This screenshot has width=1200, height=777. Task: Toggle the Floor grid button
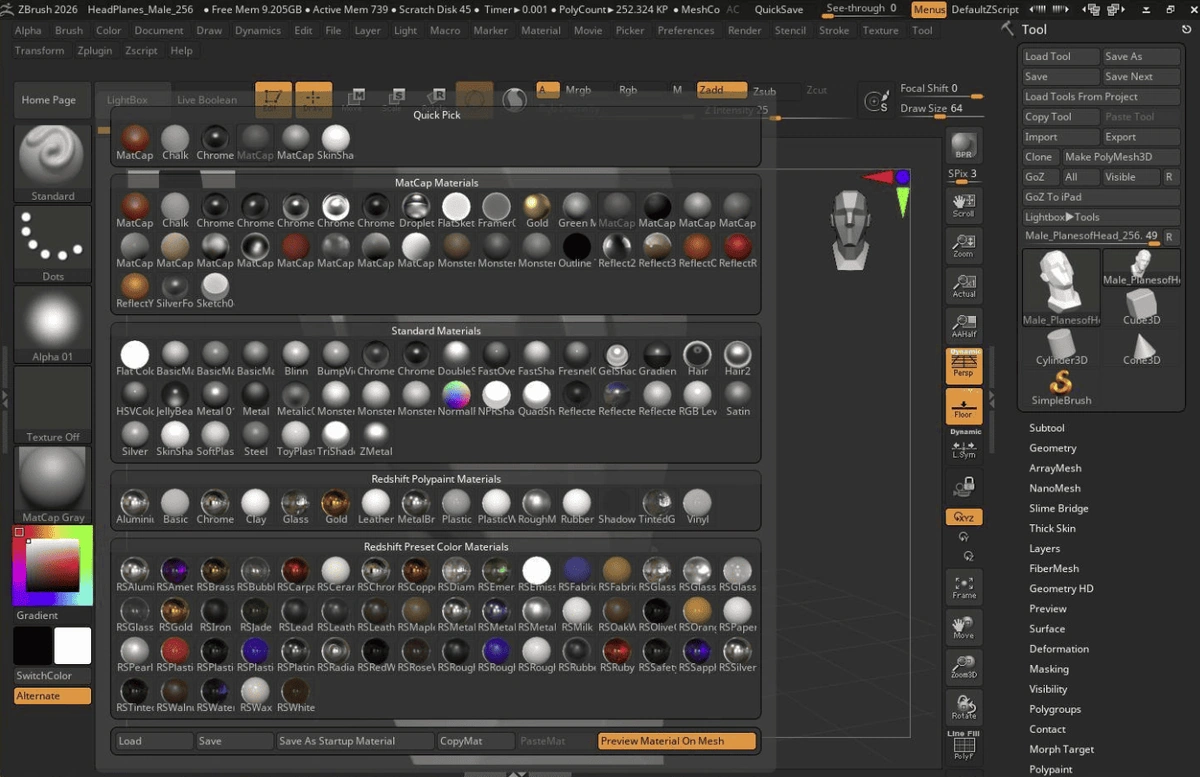point(964,406)
